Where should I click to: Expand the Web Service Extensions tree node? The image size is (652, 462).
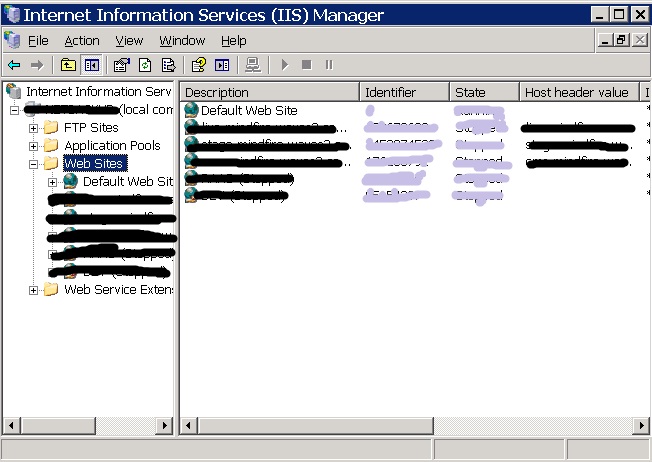coord(33,290)
